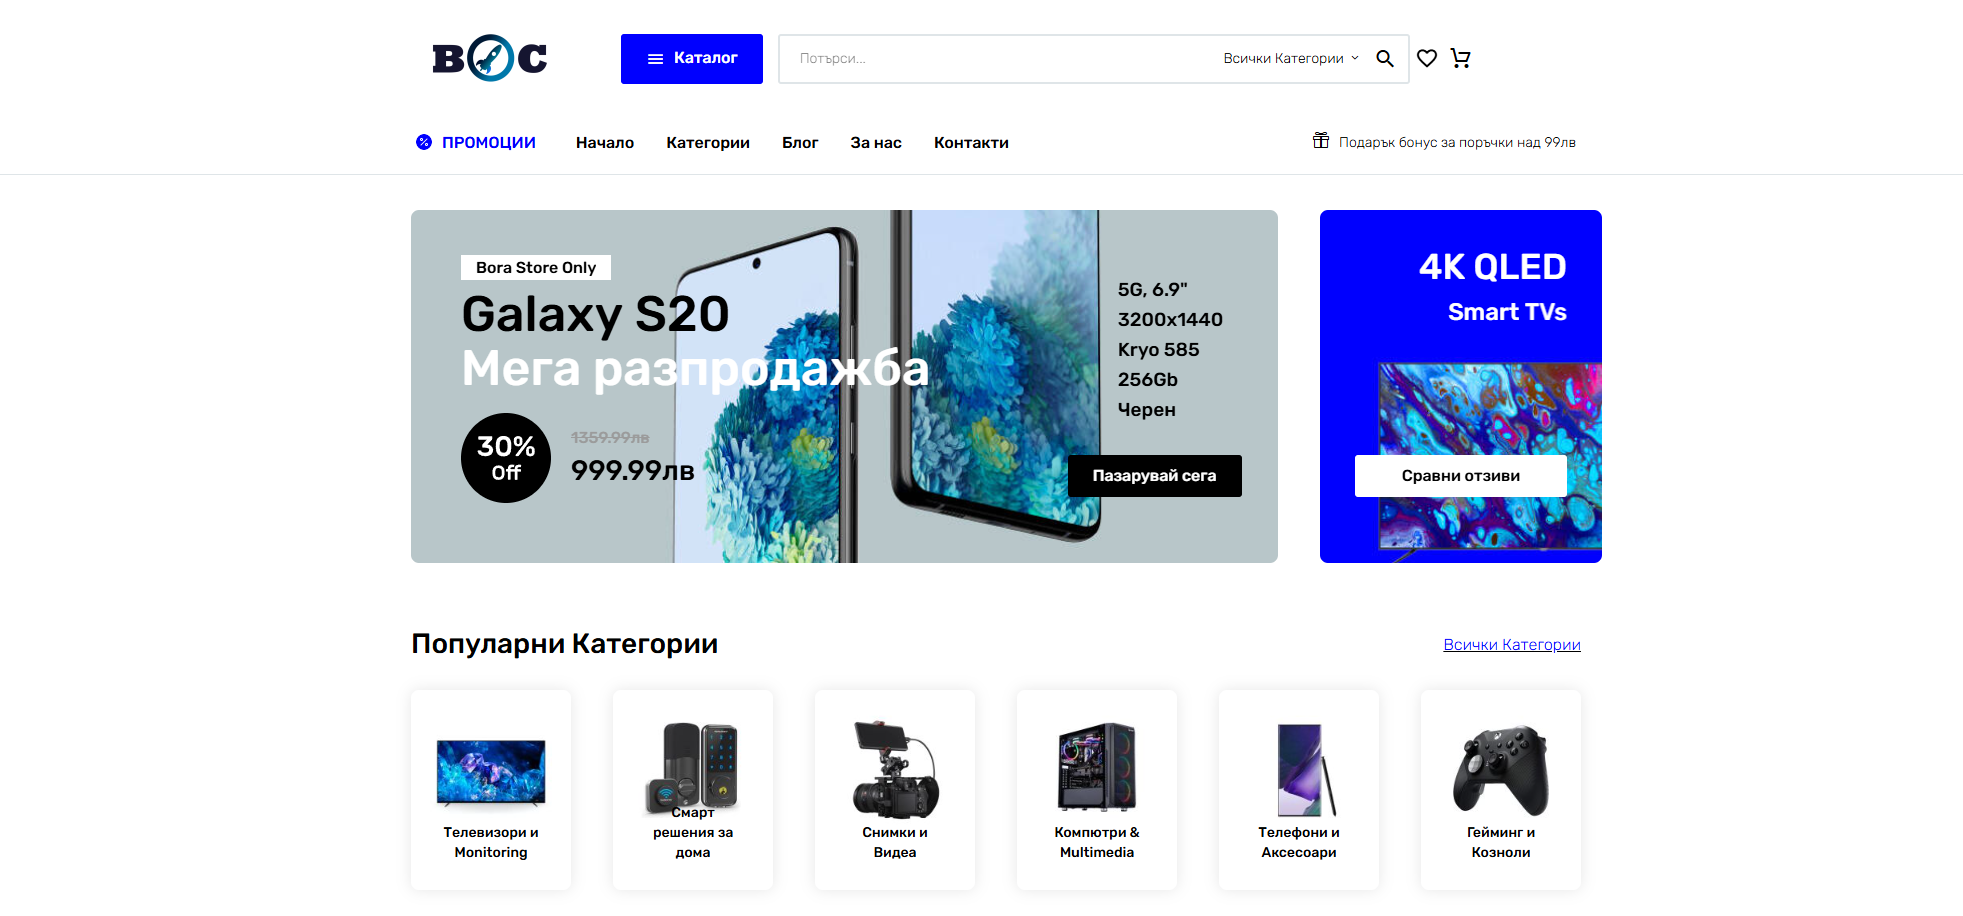Click the search magnifier icon
Viewport: 1963px width, 916px height.
tap(1385, 59)
